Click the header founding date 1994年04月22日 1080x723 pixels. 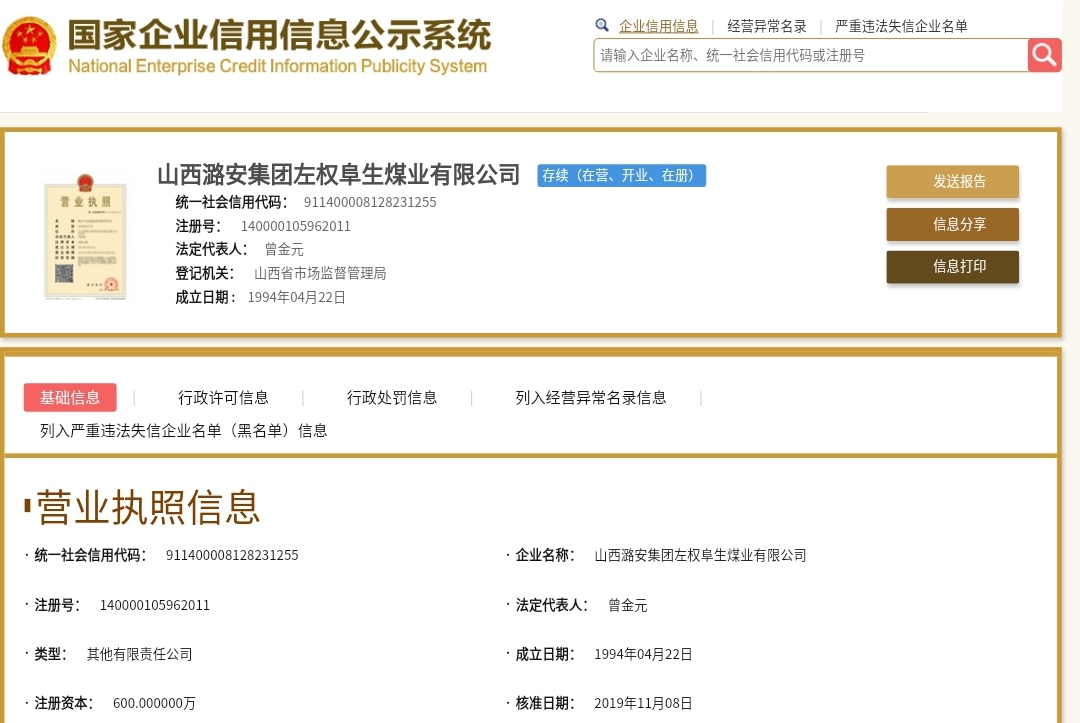pos(296,297)
